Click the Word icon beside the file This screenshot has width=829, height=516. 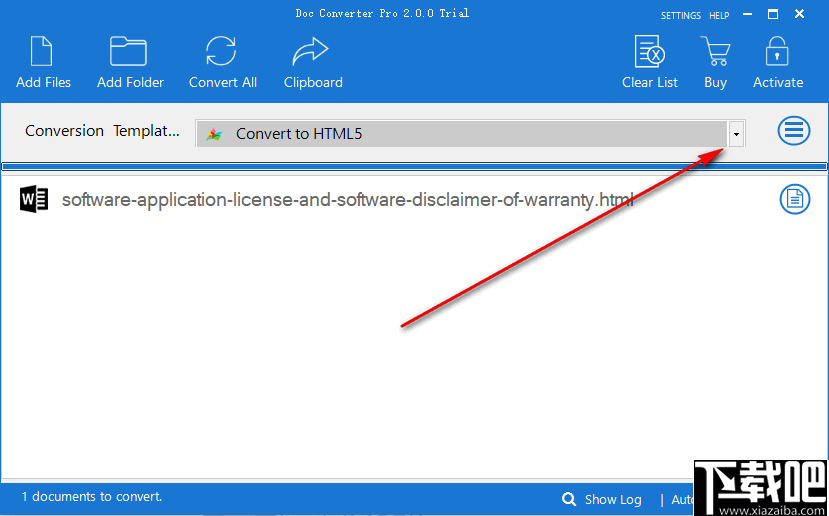pos(34,199)
